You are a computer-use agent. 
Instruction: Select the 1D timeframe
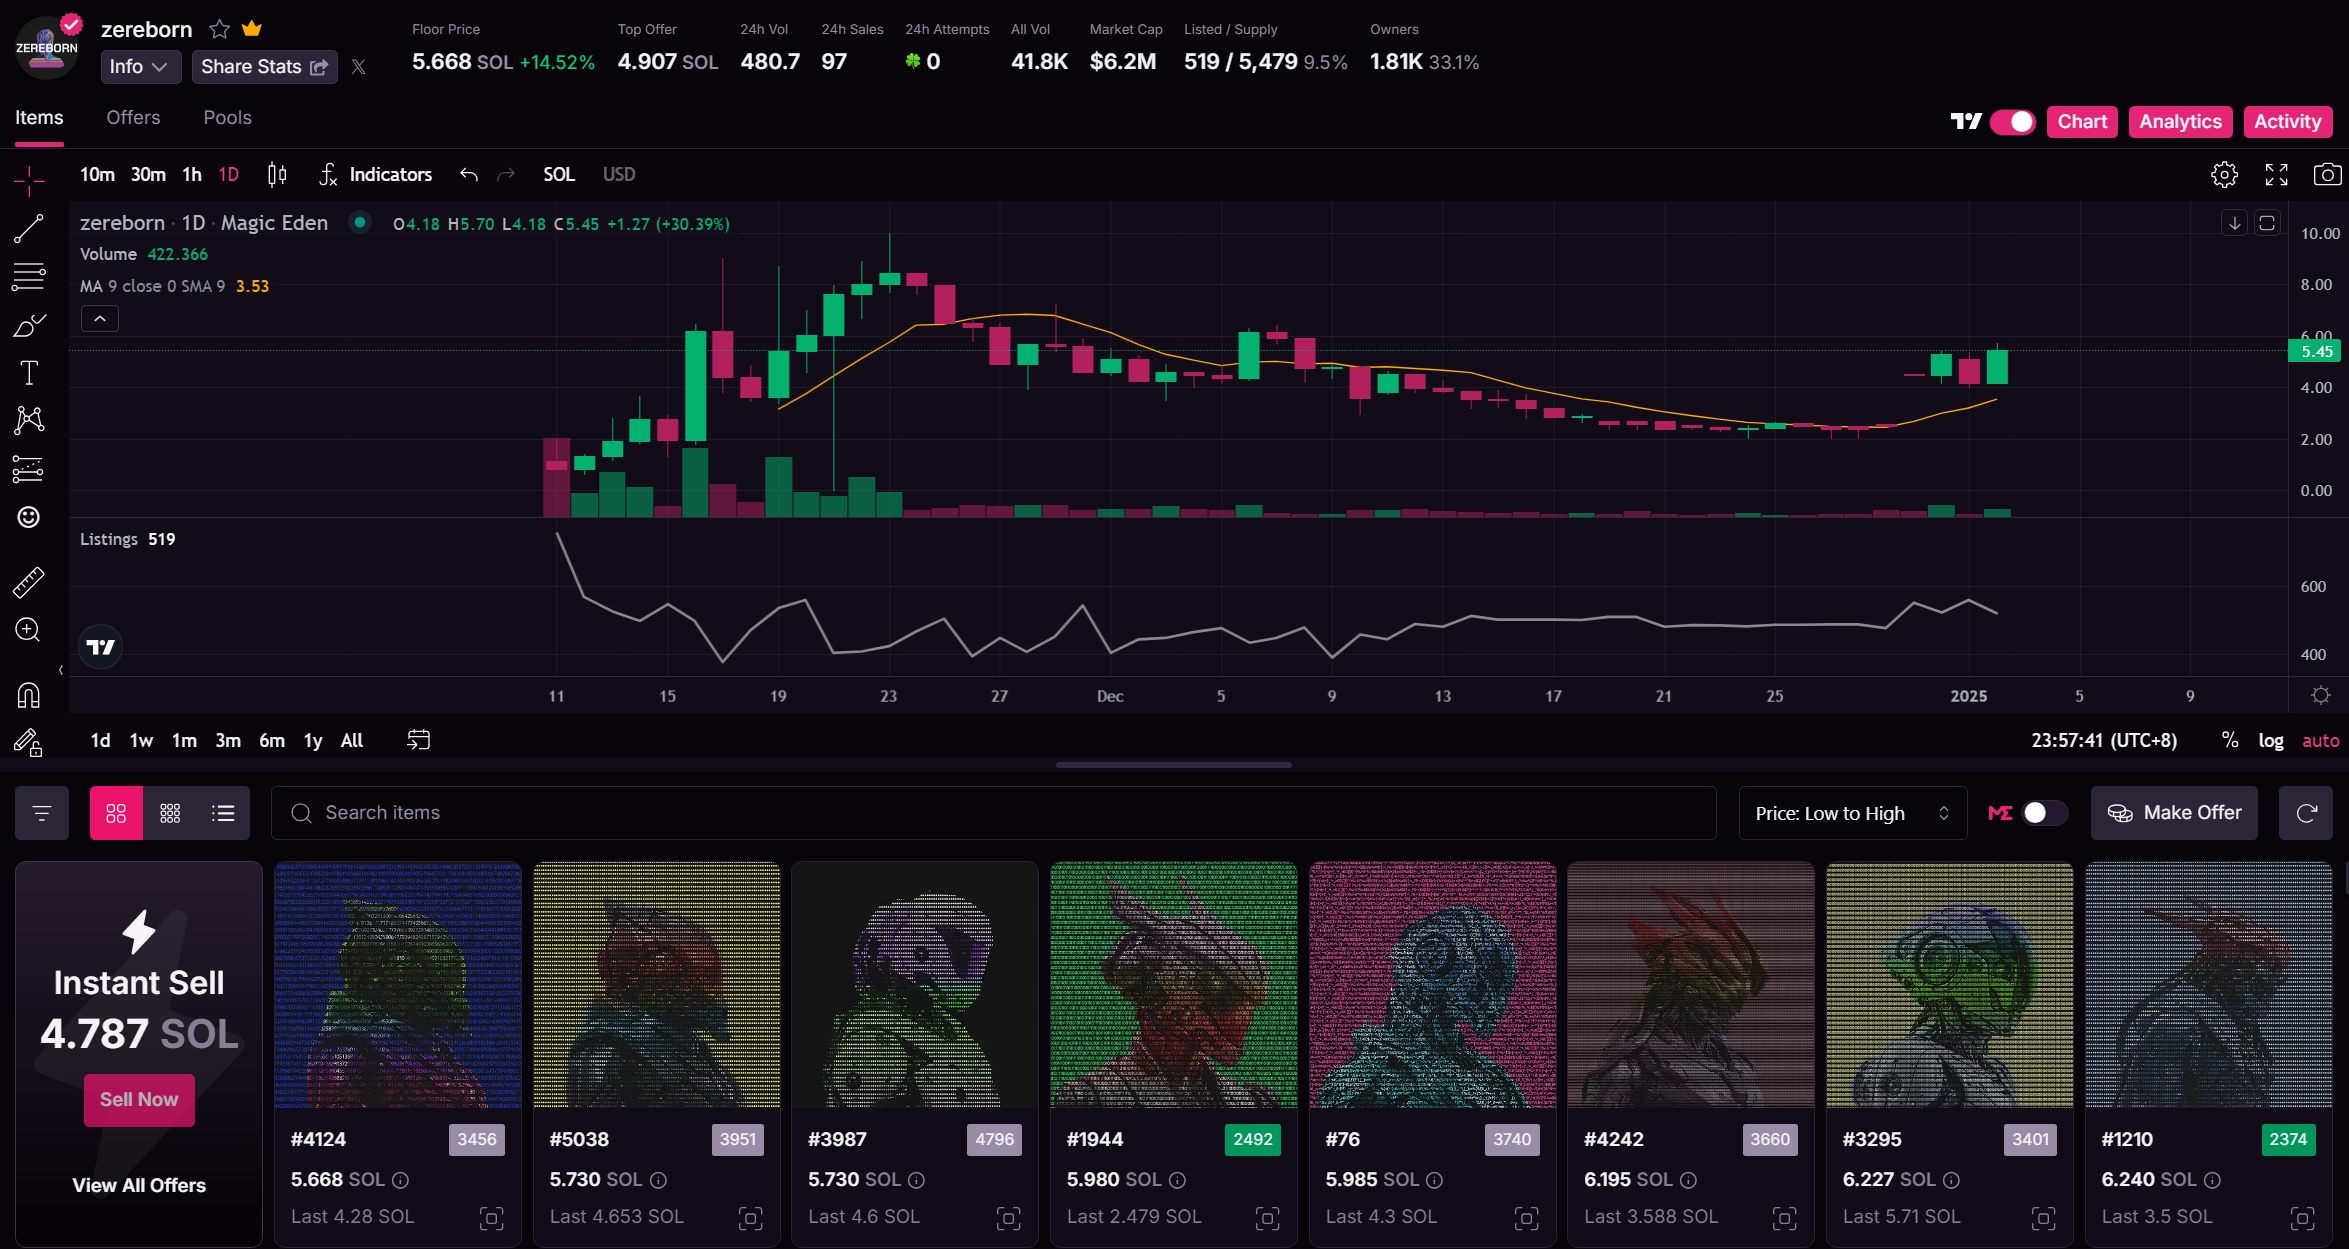229,175
